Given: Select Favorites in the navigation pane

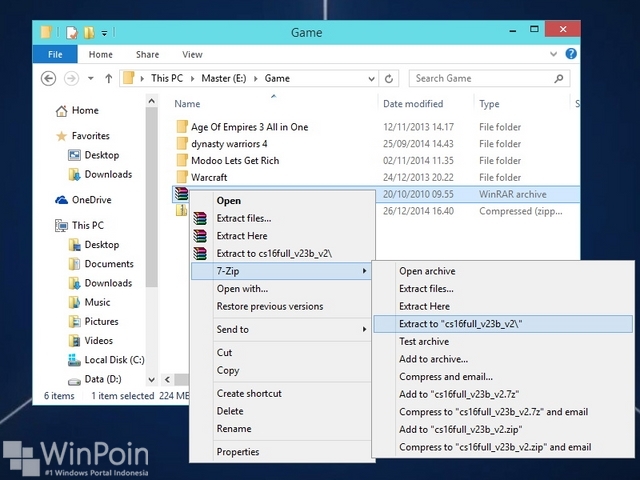Looking at the screenshot, I should coord(90,136).
